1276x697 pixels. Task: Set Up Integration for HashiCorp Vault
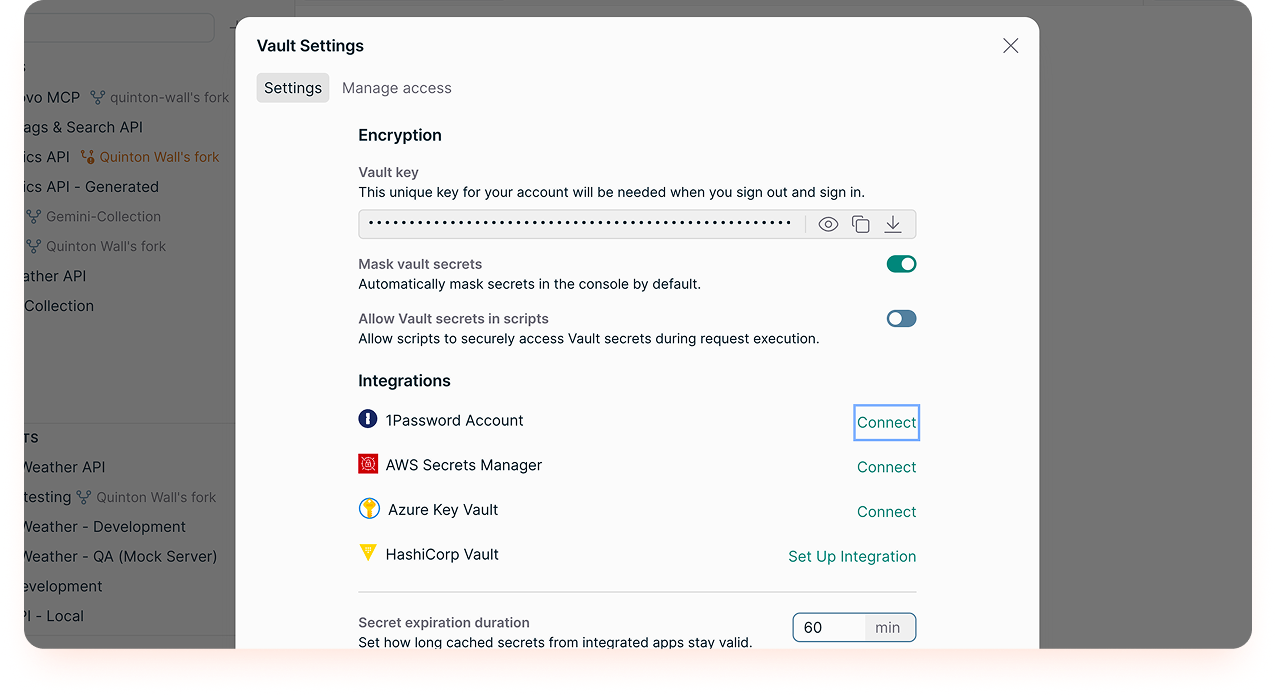click(x=852, y=556)
